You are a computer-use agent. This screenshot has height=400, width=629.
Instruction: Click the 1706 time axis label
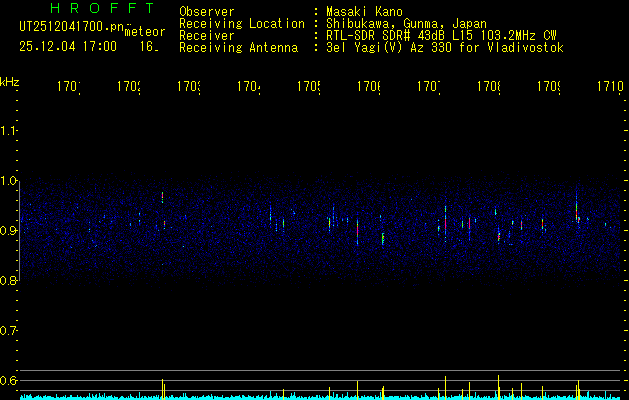[369, 86]
